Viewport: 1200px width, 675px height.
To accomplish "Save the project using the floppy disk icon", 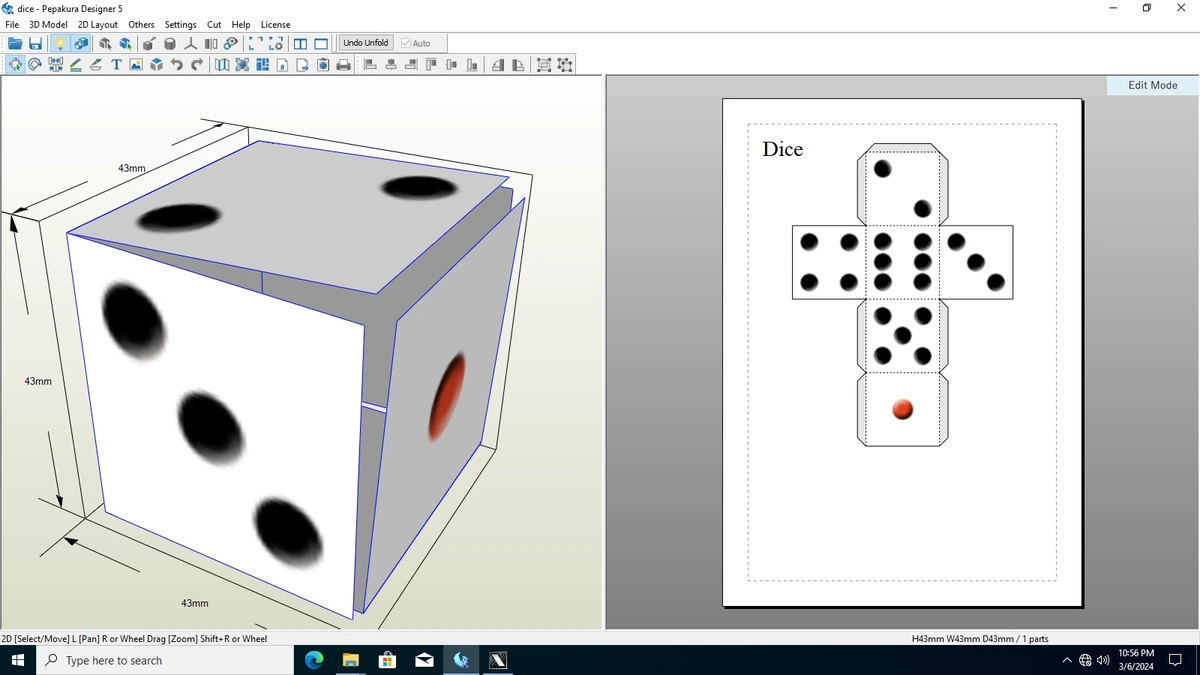I will click(35, 43).
